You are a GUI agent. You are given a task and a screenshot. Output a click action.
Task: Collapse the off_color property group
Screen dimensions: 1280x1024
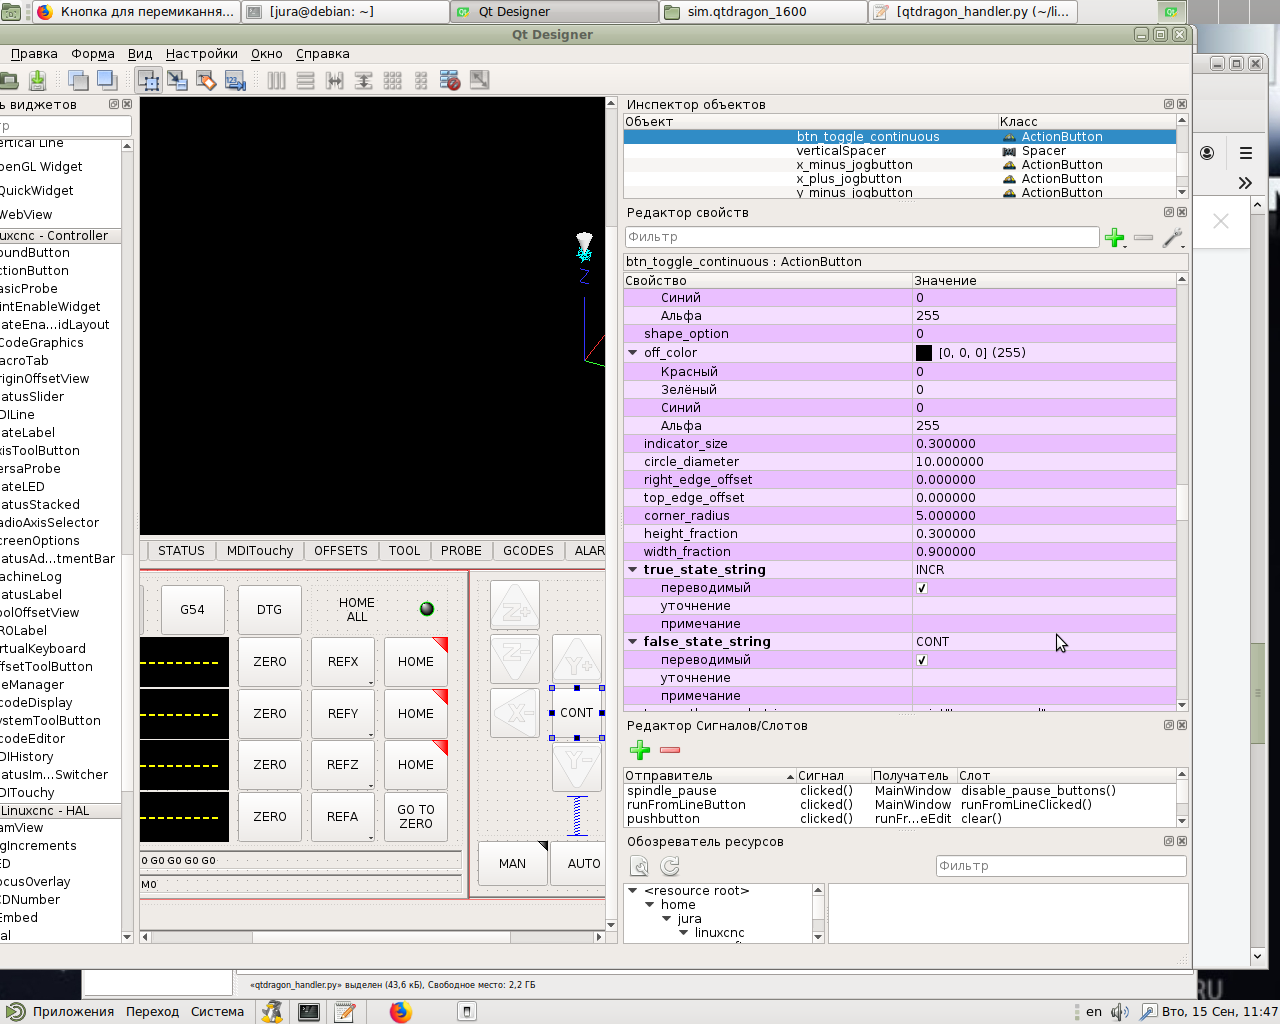(x=632, y=353)
